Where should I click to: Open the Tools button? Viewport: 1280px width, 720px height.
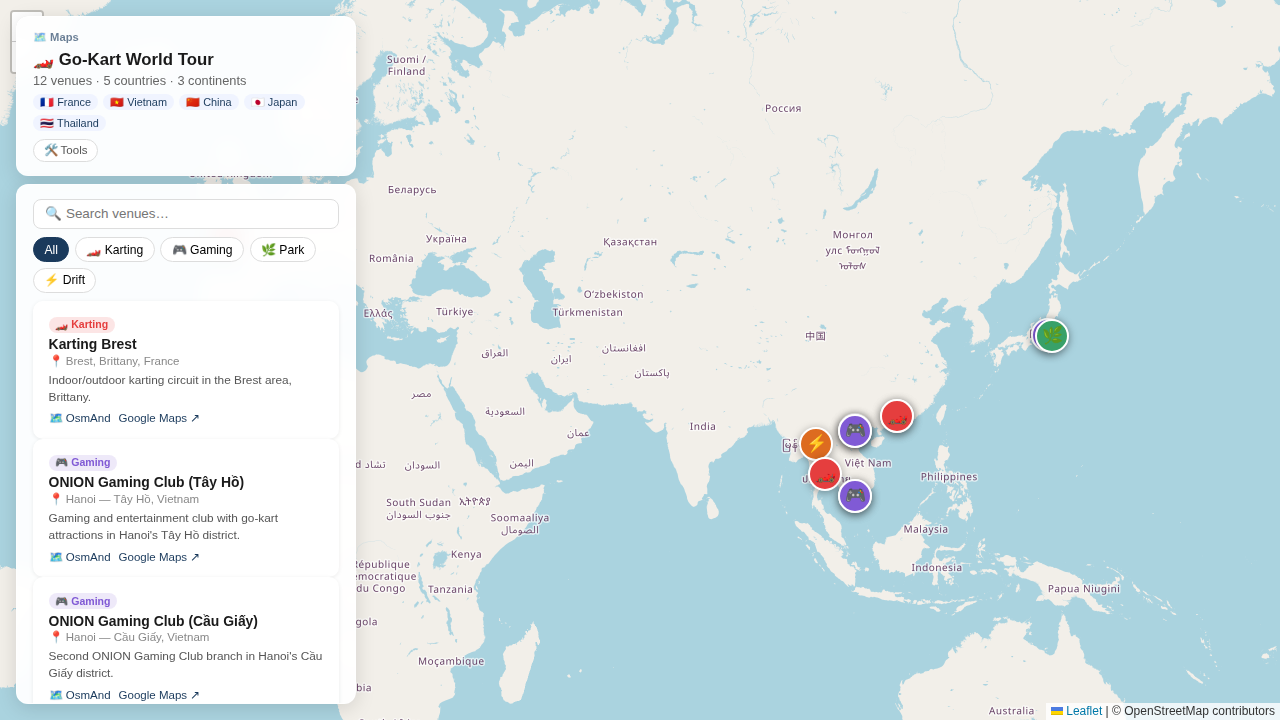65,150
